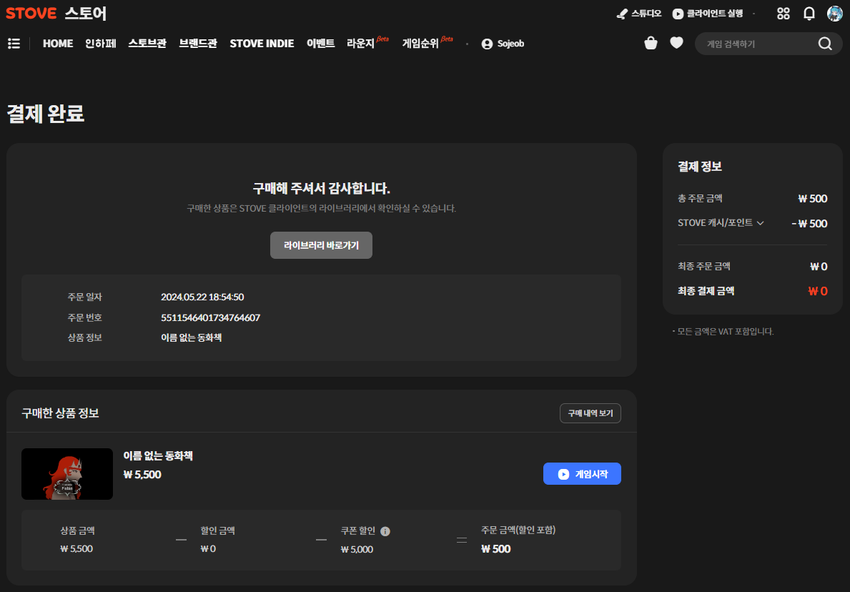Screen dimensions: 850x592
Task: Click the 결제 완료 page heading
Action: [x=46, y=113]
